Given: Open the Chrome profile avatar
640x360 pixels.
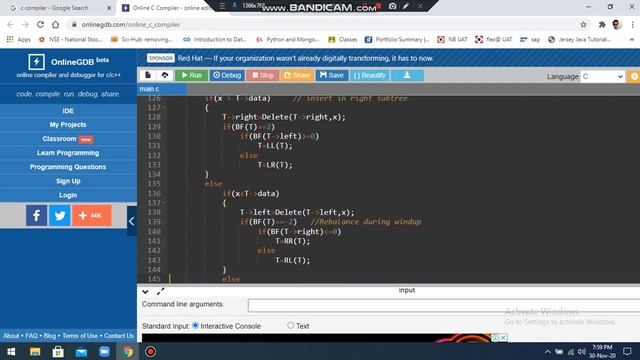Looking at the screenshot, I should (617, 24).
